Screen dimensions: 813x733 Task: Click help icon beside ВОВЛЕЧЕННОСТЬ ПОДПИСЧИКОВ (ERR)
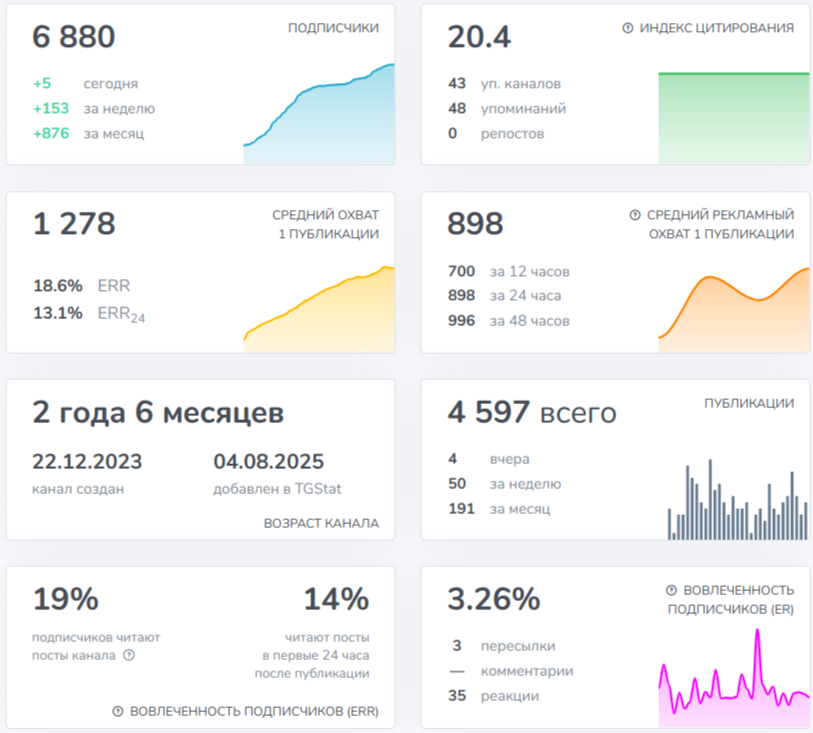tap(118, 711)
